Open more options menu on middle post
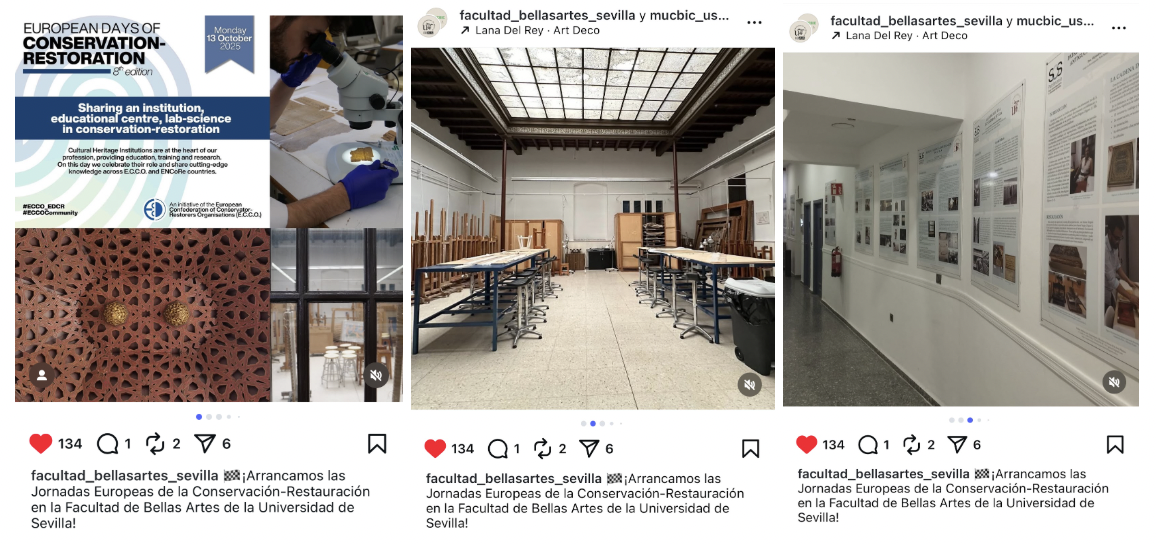Viewport: 1156px width, 544px height. [754, 23]
